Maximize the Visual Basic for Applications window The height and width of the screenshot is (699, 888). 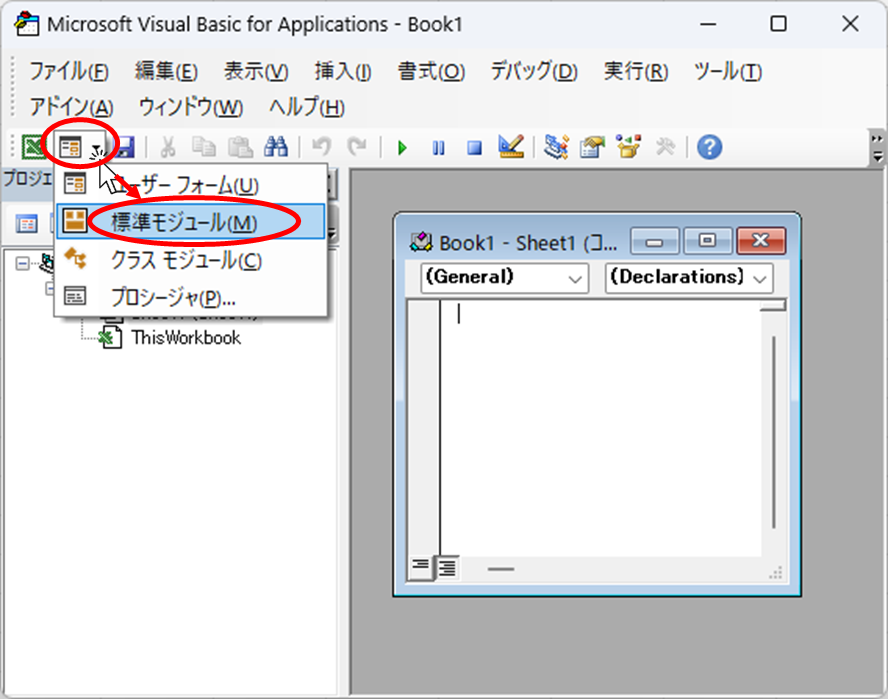pos(779,24)
